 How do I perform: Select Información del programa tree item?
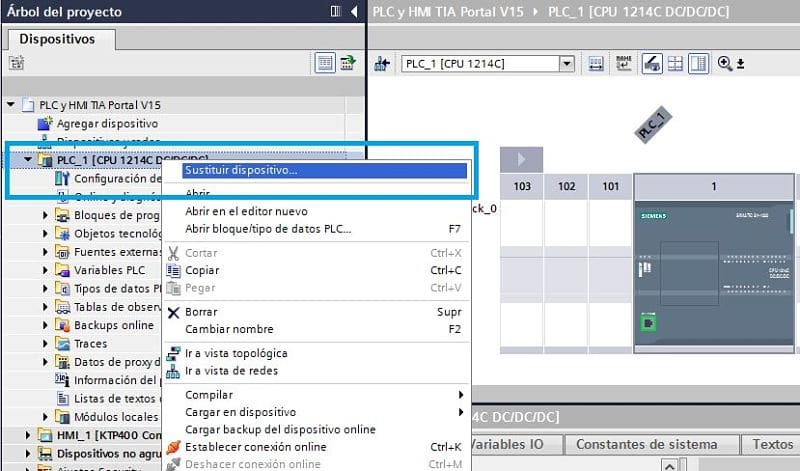click(117, 381)
